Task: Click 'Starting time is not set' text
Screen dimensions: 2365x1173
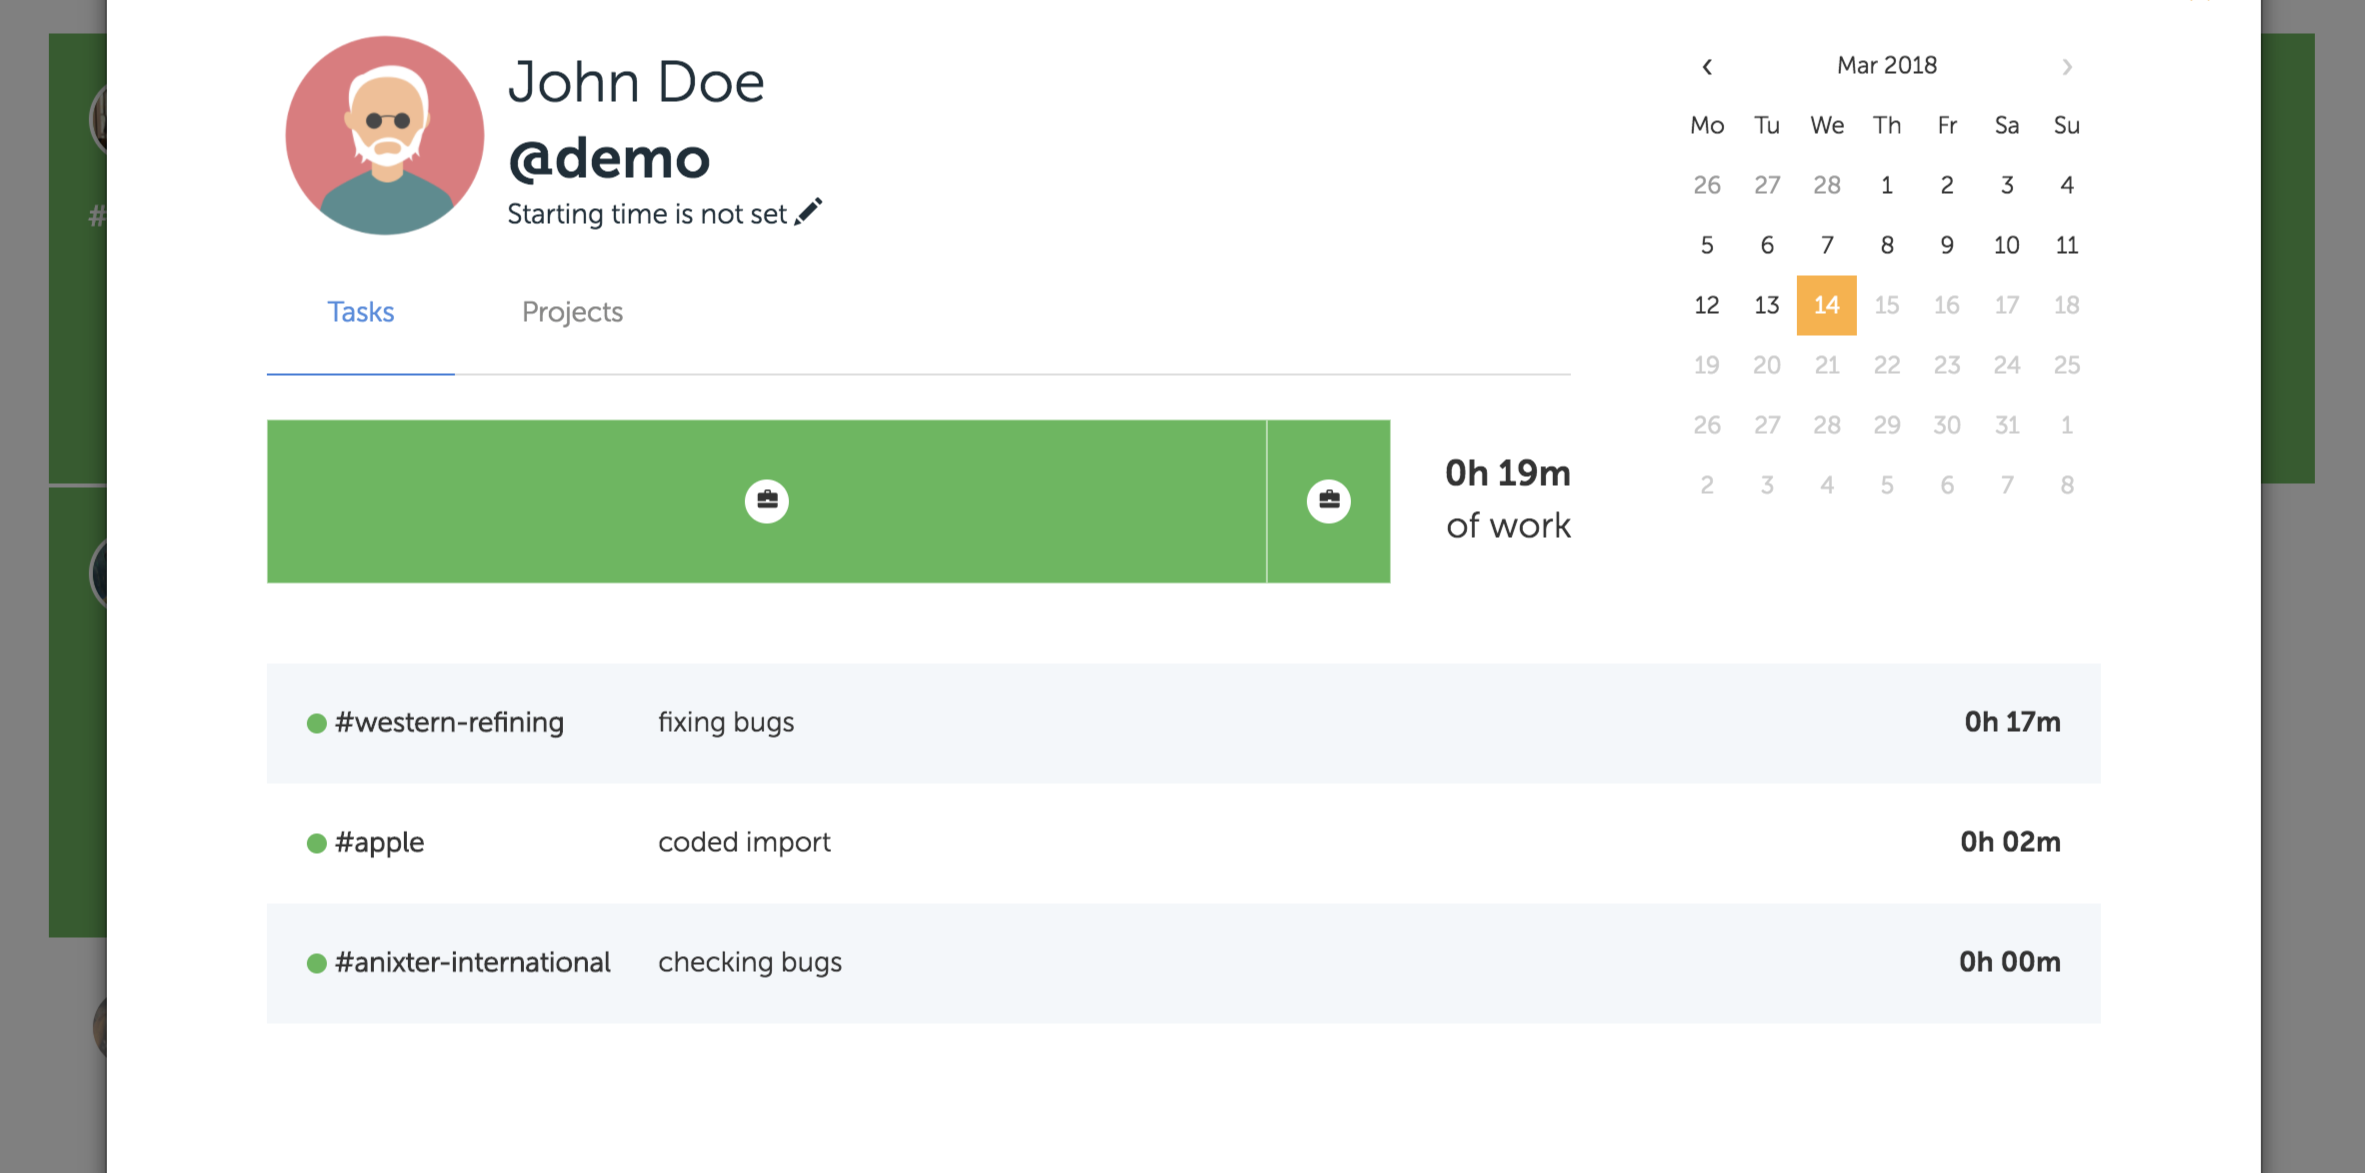Action: pyautogui.click(x=647, y=214)
